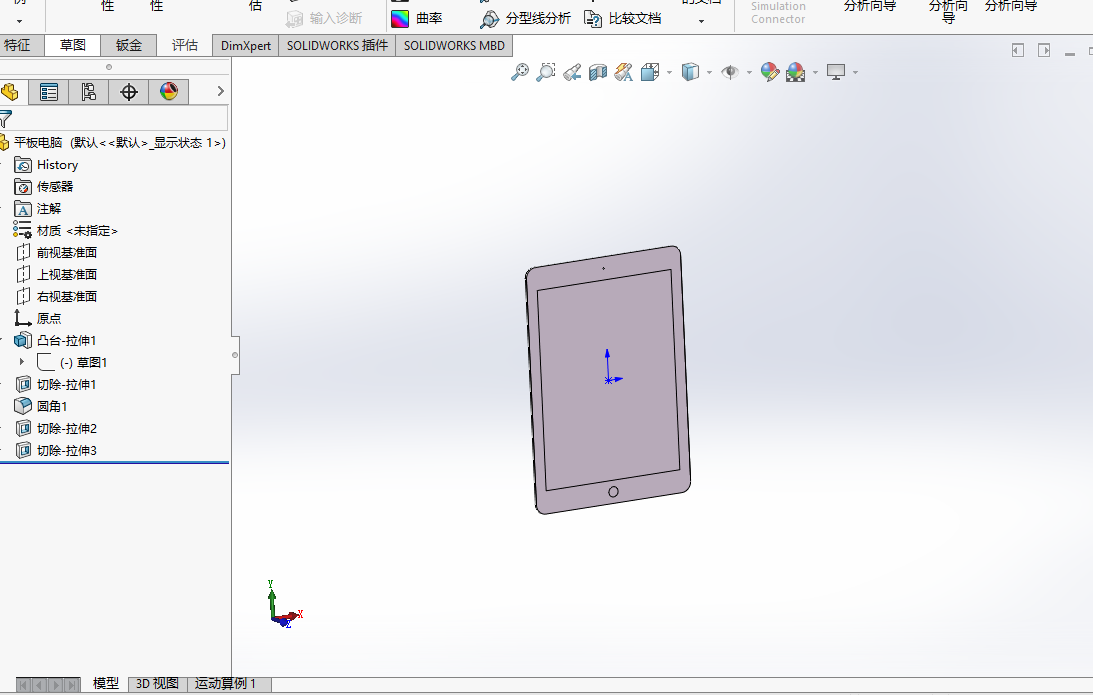The image size is (1093, 695).
Task: Switch to the 3D 视图 bottom tab
Action: pyautogui.click(x=157, y=684)
